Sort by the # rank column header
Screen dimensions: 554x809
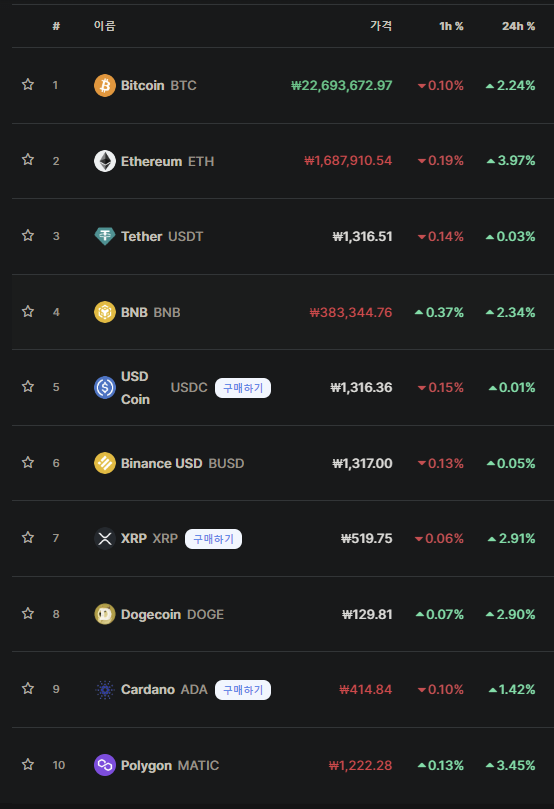[x=56, y=26]
